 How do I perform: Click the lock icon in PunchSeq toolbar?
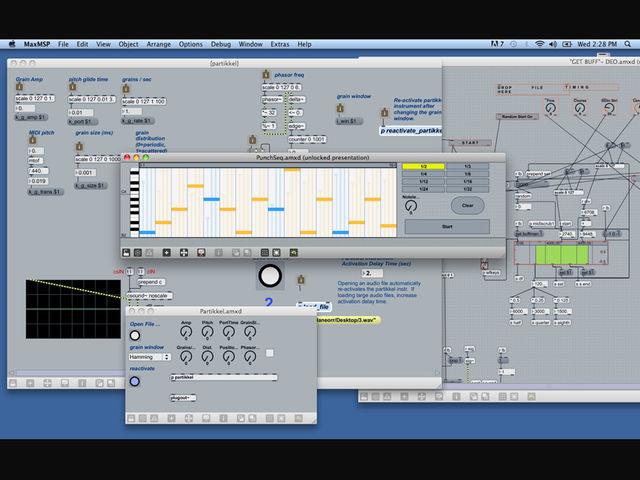point(127,253)
